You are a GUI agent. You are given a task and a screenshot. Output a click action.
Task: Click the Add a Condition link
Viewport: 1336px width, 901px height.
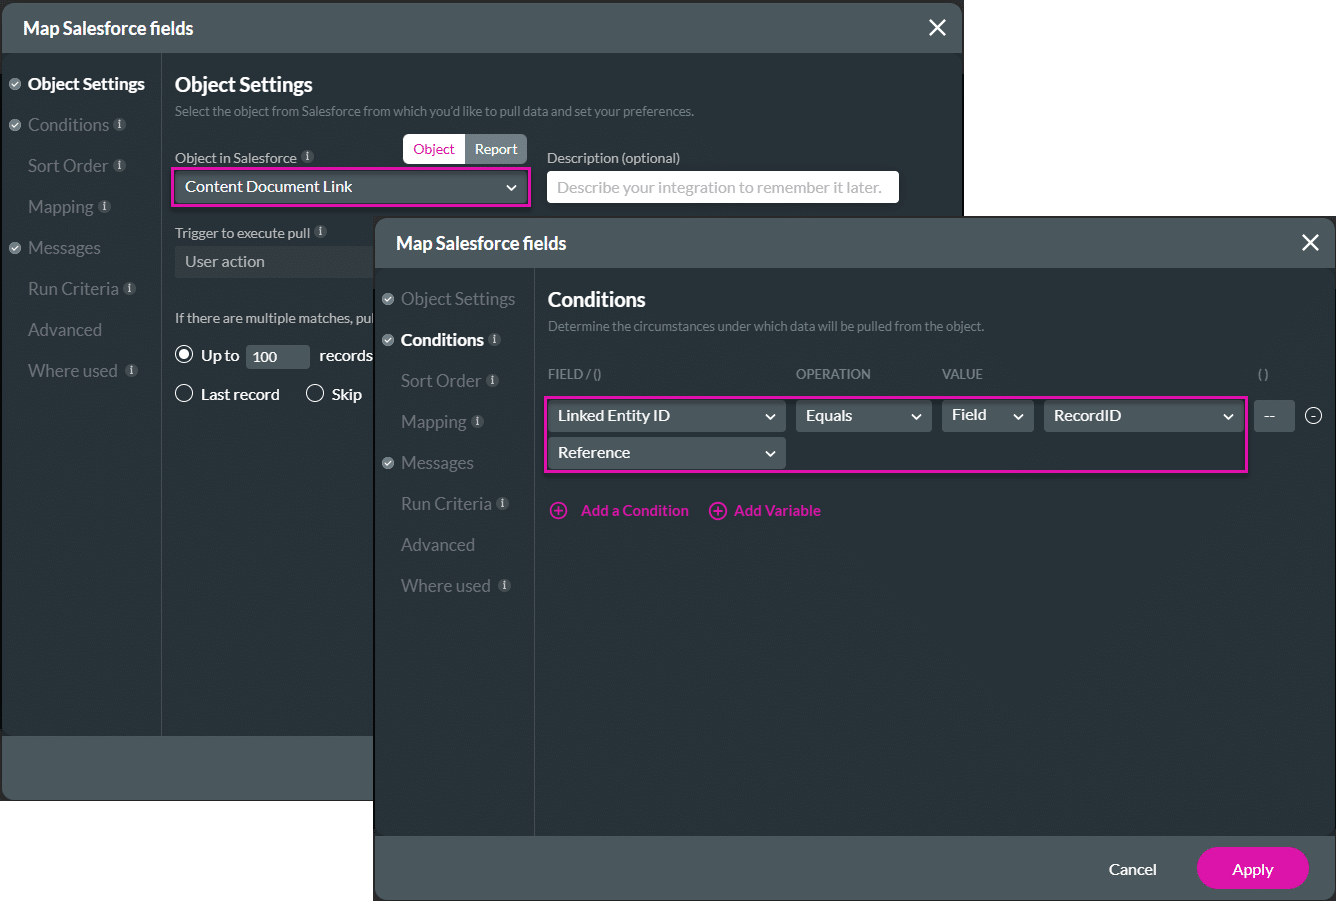(635, 511)
